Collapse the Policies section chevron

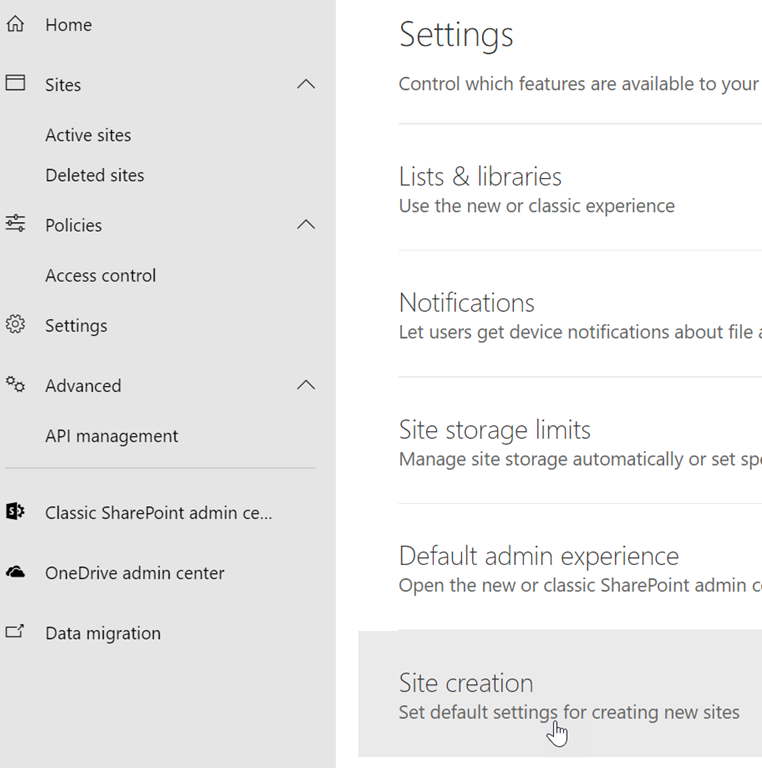click(306, 225)
